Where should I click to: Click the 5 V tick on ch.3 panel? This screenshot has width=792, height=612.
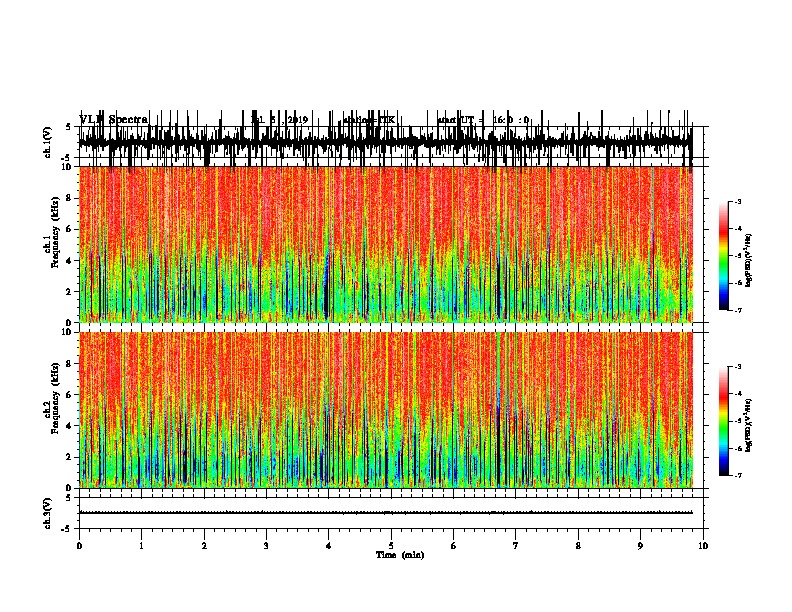click(69, 498)
